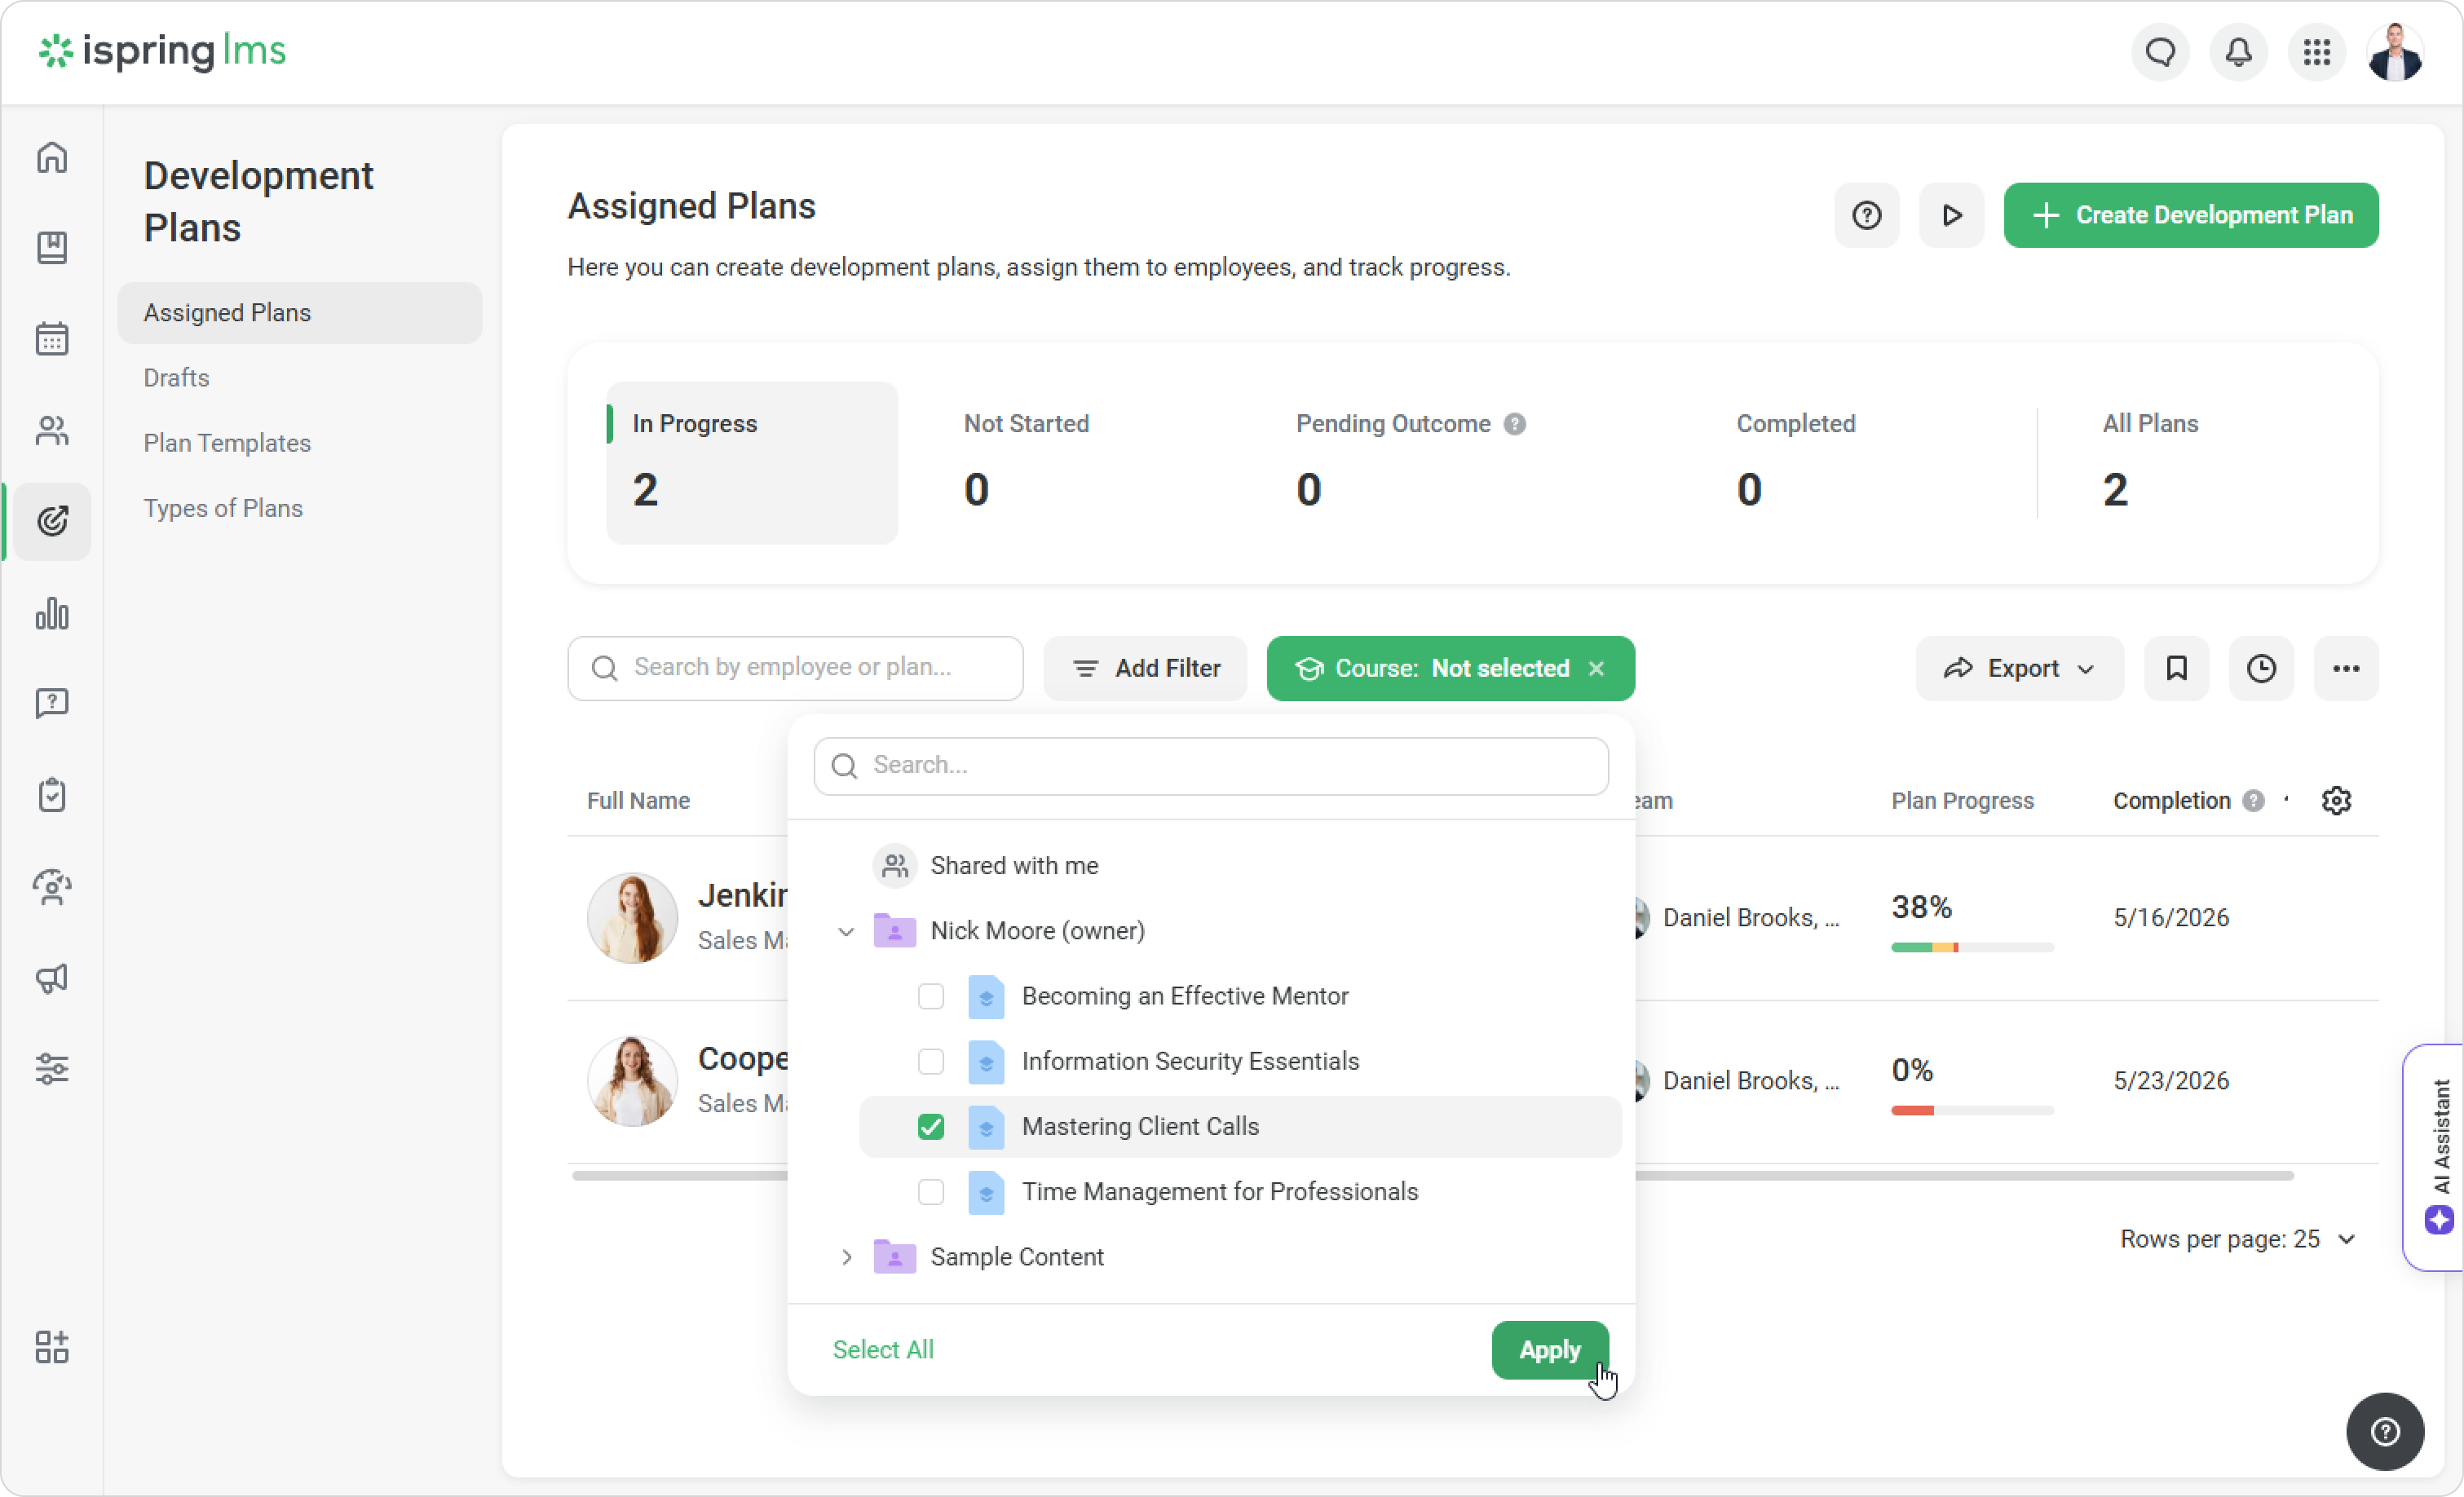The height and width of the screenshot is (1497, 2464).
Task: Open the calendar icon in left sidebar
Action: point(52,339)
